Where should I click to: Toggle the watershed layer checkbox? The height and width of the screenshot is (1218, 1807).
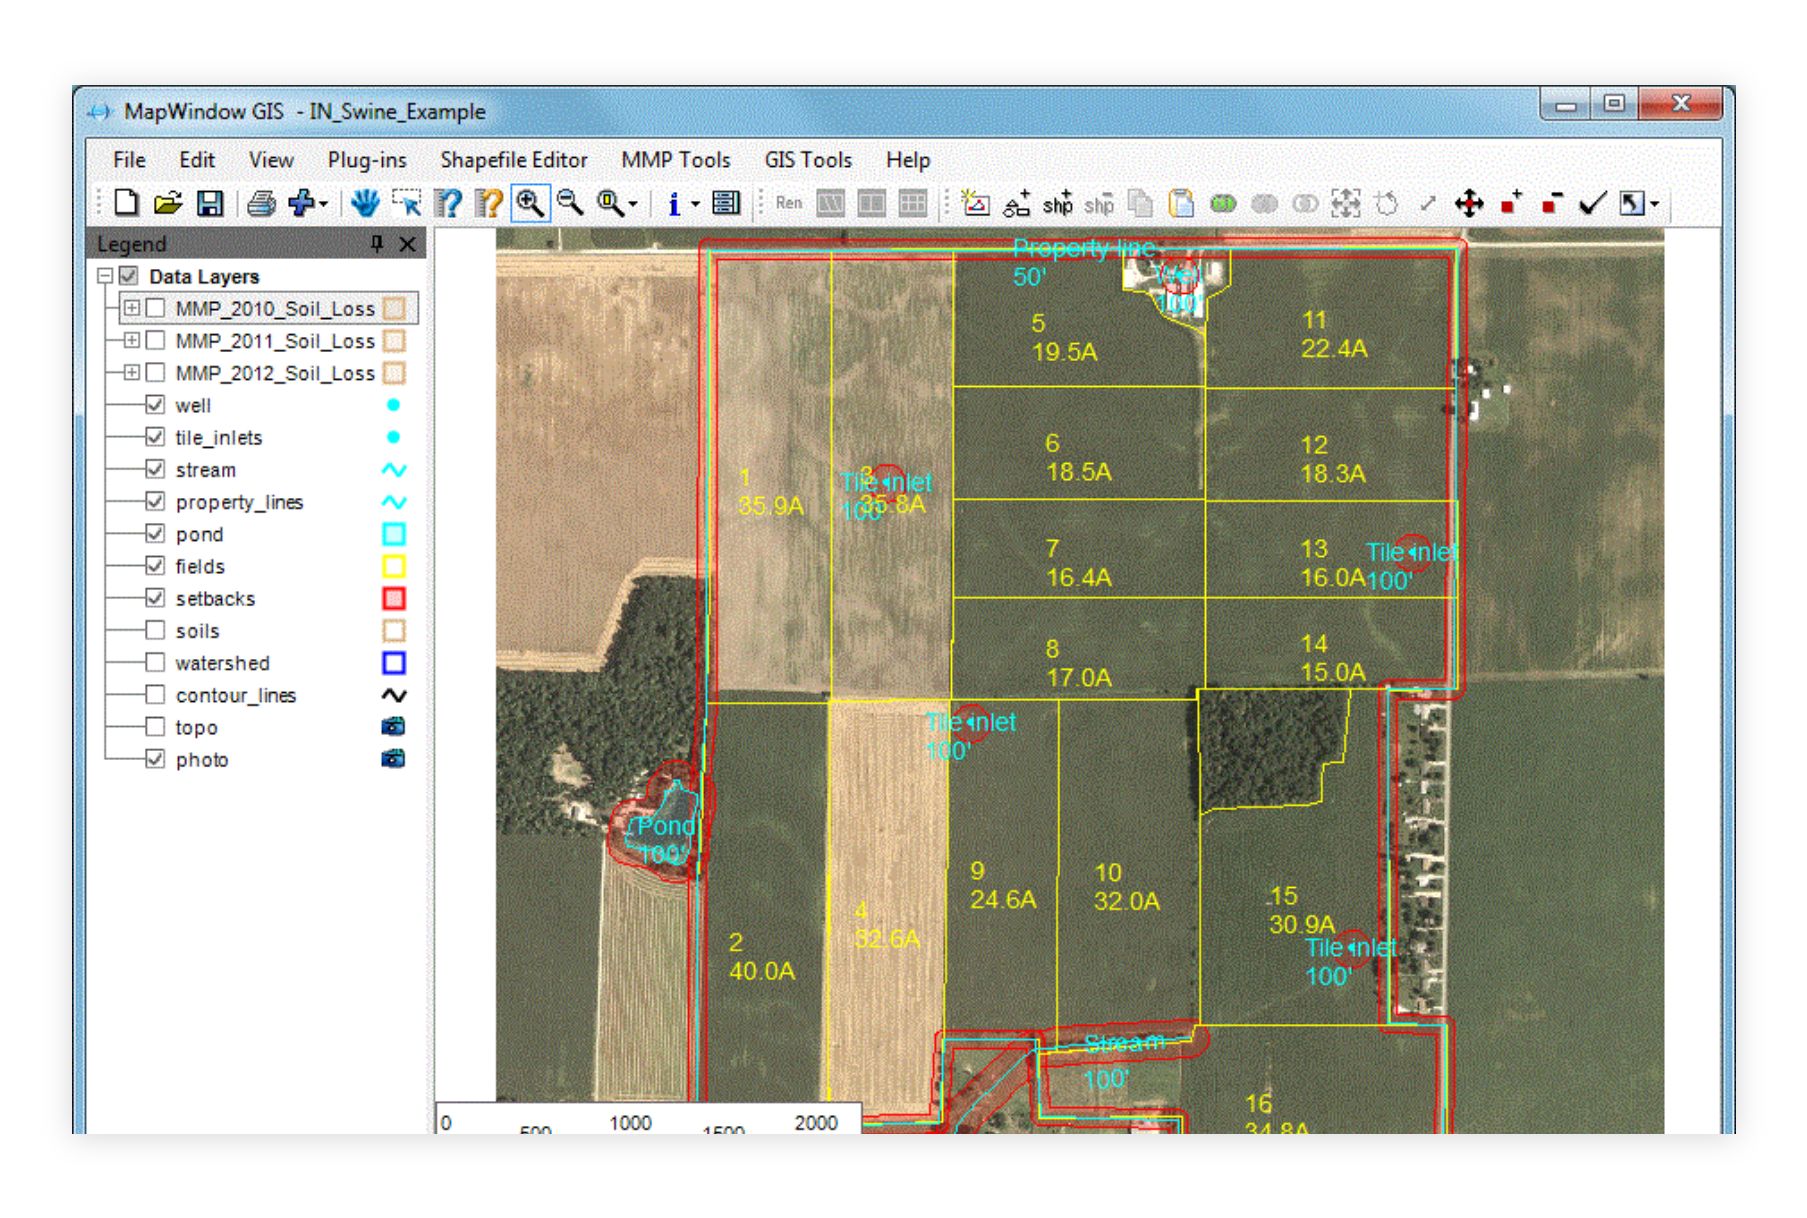pos(155,662)
